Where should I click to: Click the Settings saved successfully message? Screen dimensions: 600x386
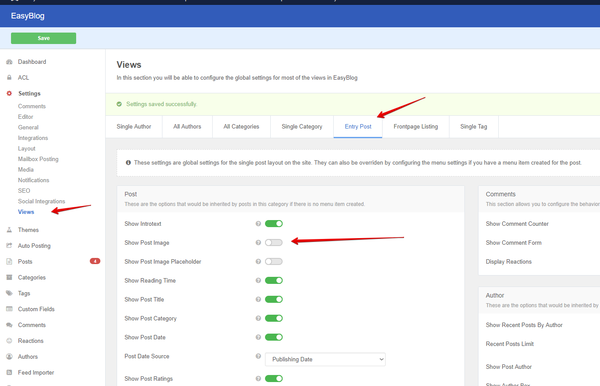(x=161, y=104)
